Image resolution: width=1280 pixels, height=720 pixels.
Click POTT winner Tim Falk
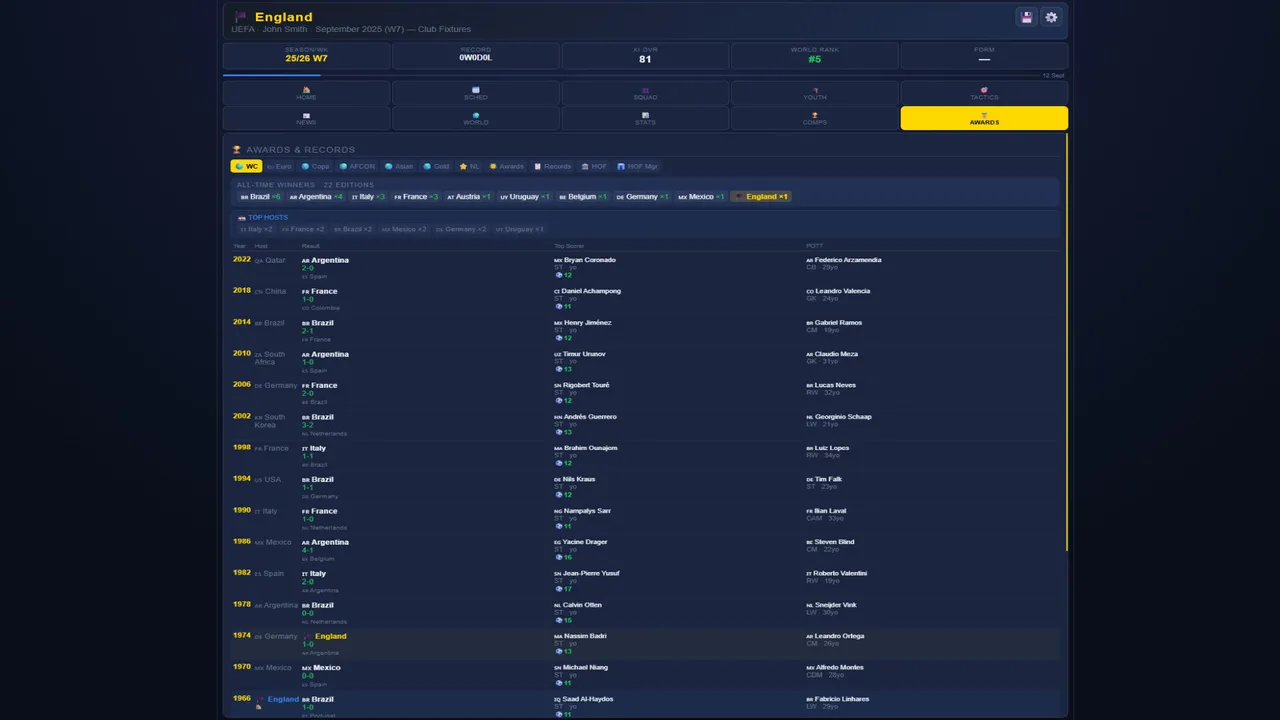click(828, 479)
